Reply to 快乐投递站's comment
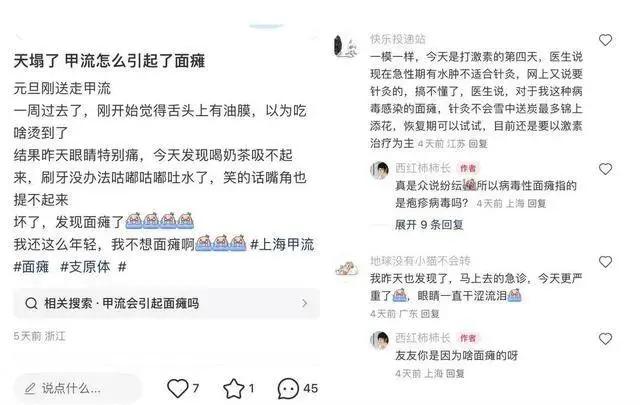640x405 pixels. click(x=478, y=144)
